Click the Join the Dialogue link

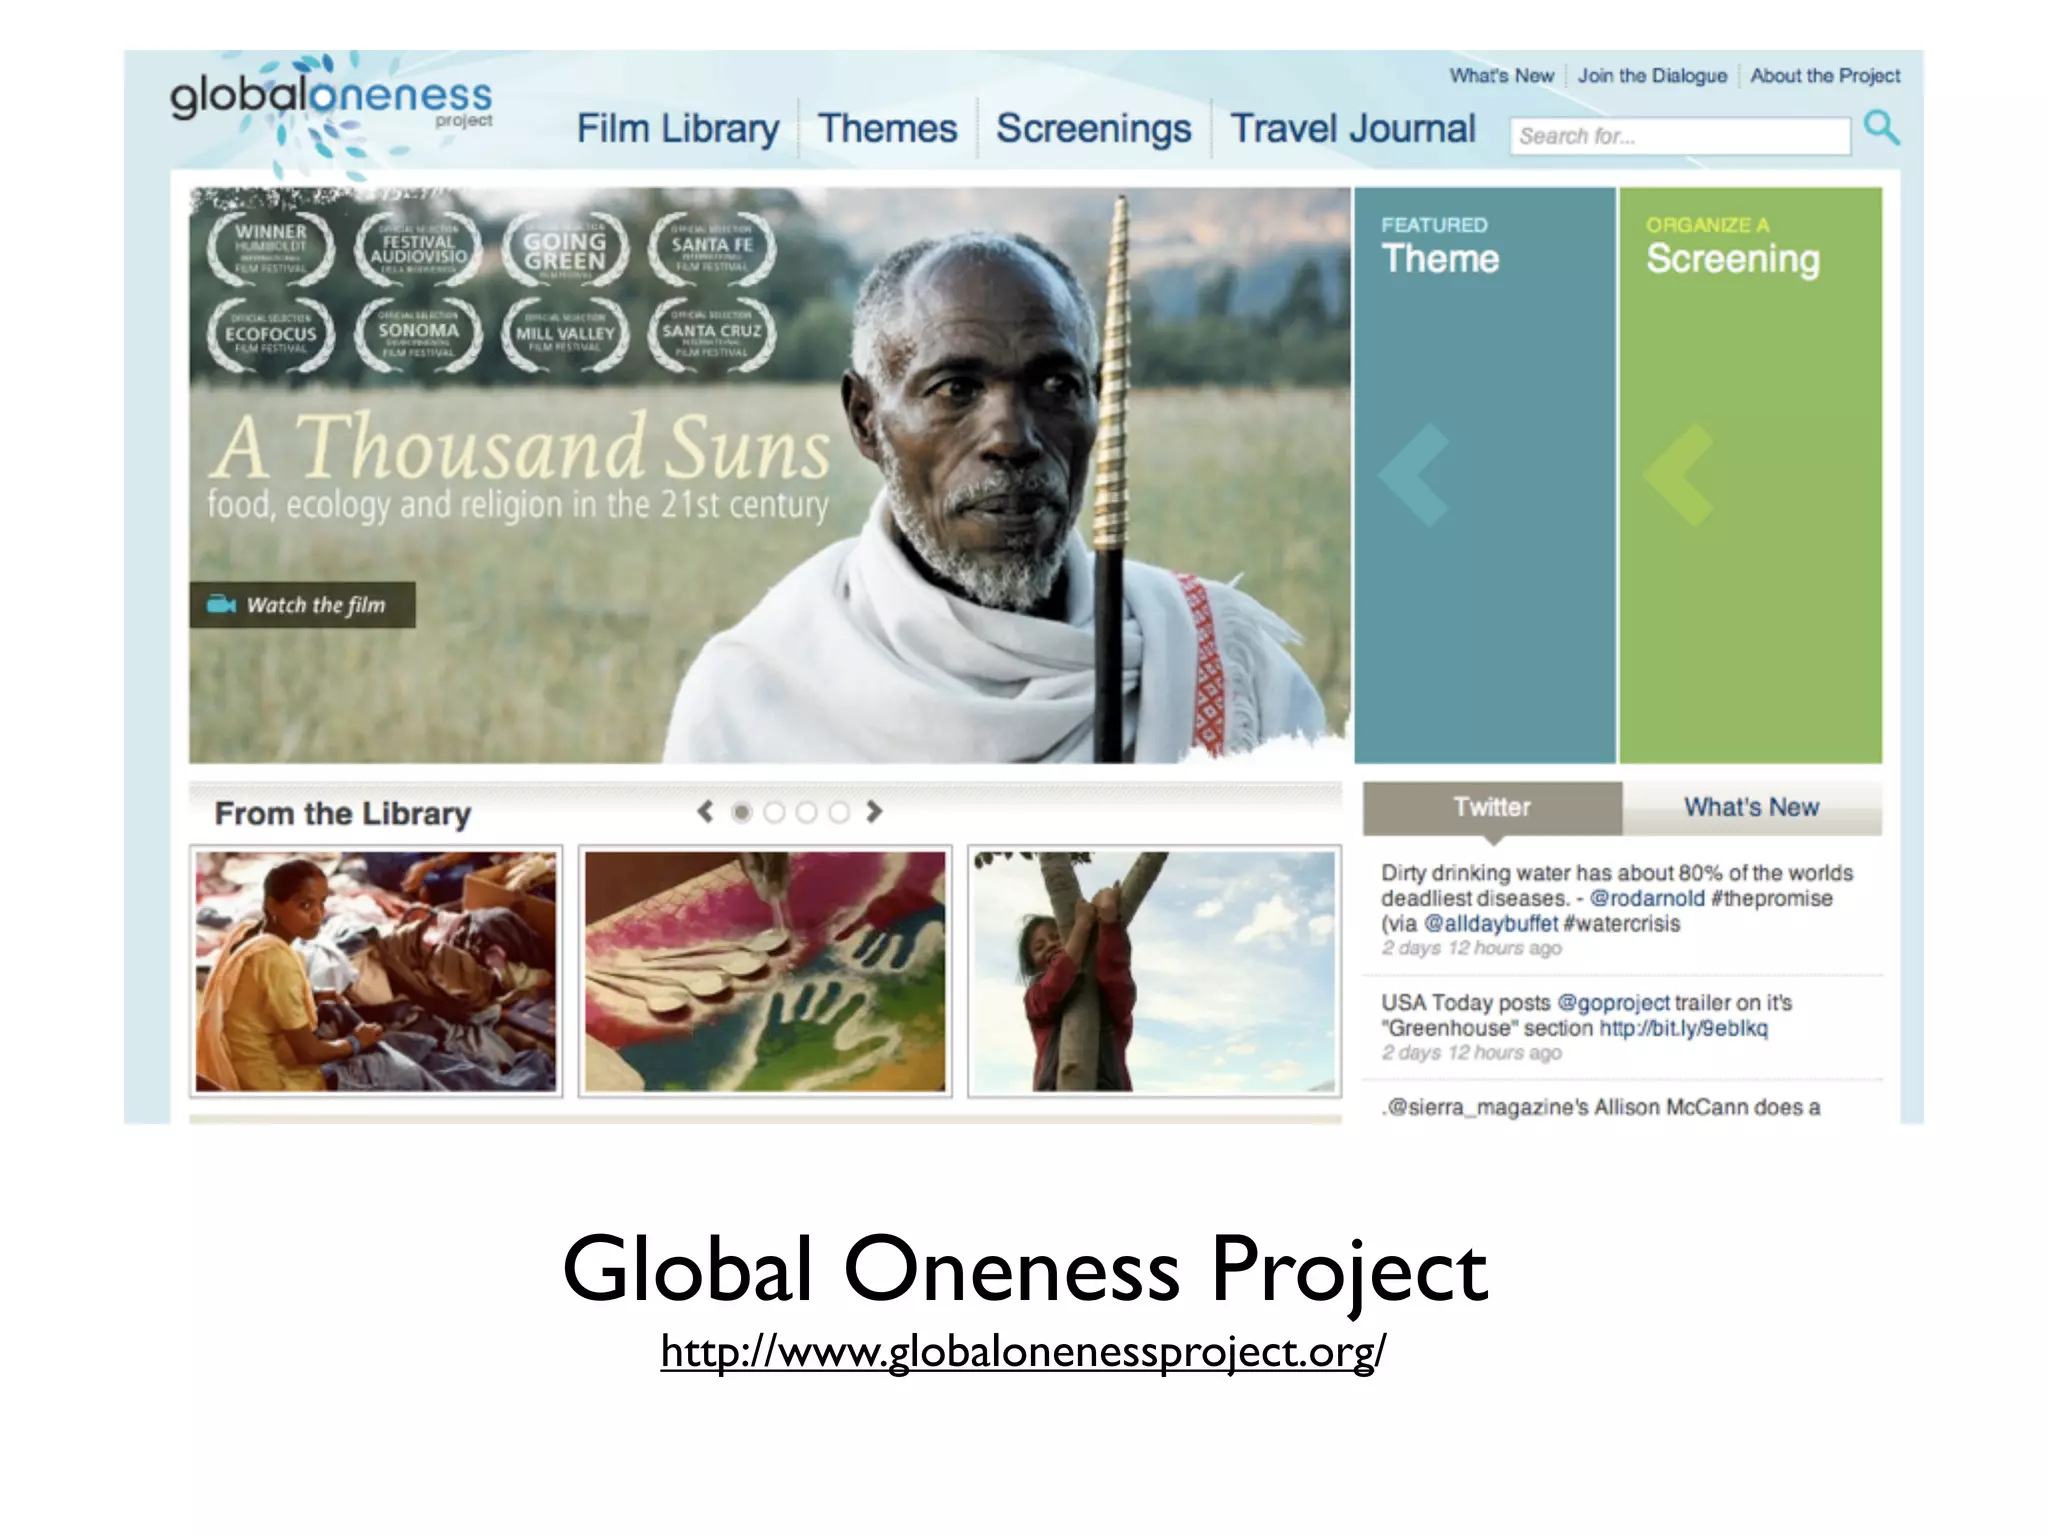point(1652,76)
